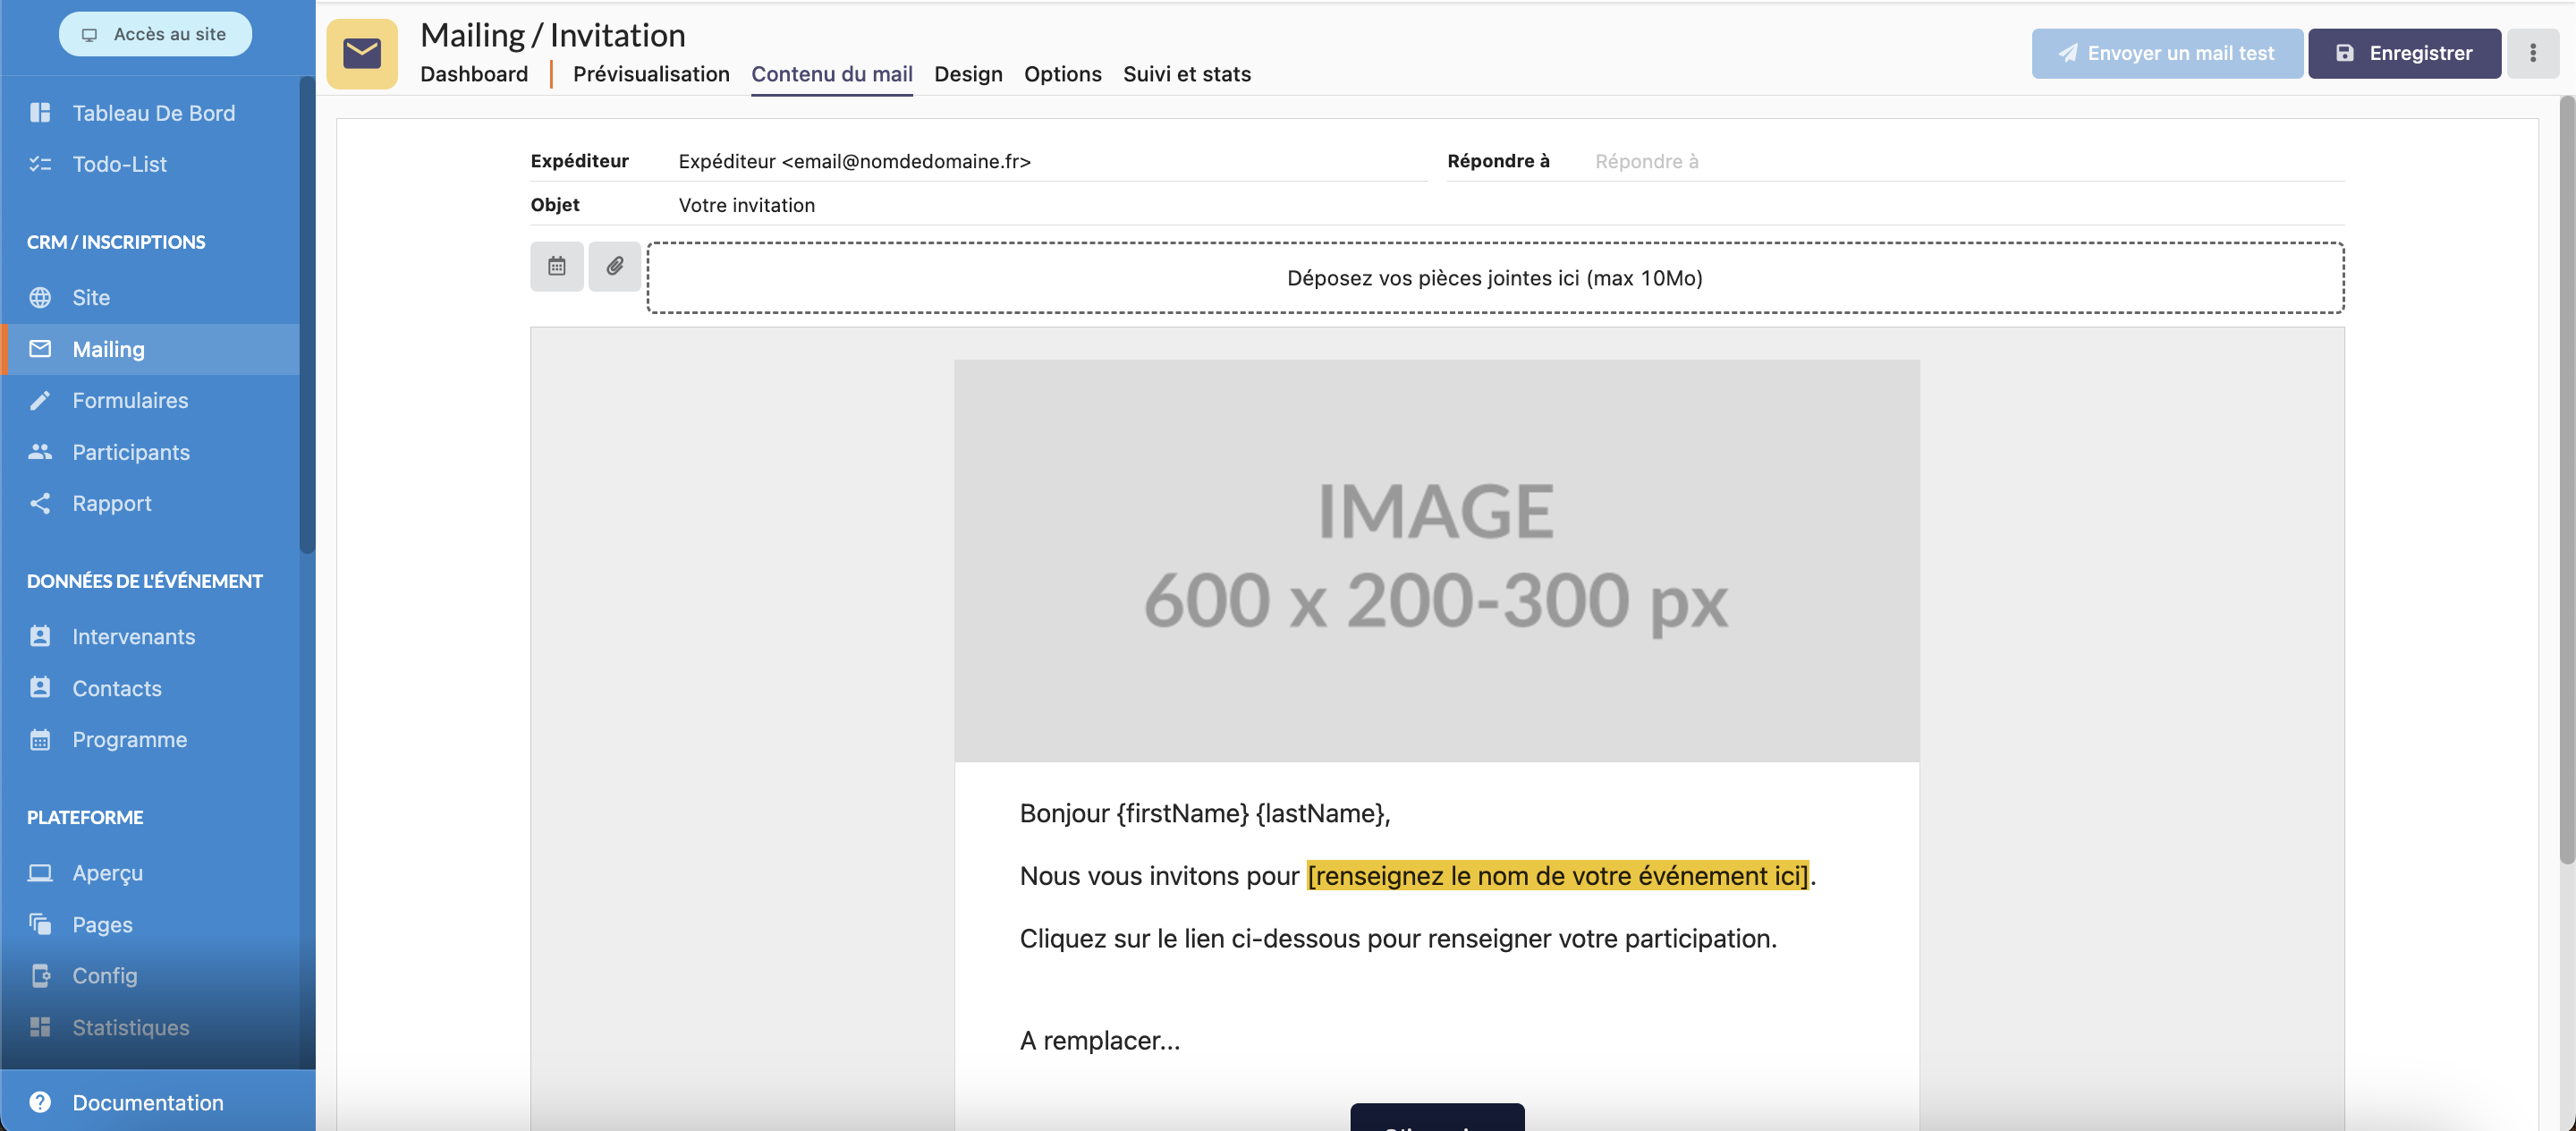
Task: Open Rapport share item in sidebar
Action: click(111, 503)
